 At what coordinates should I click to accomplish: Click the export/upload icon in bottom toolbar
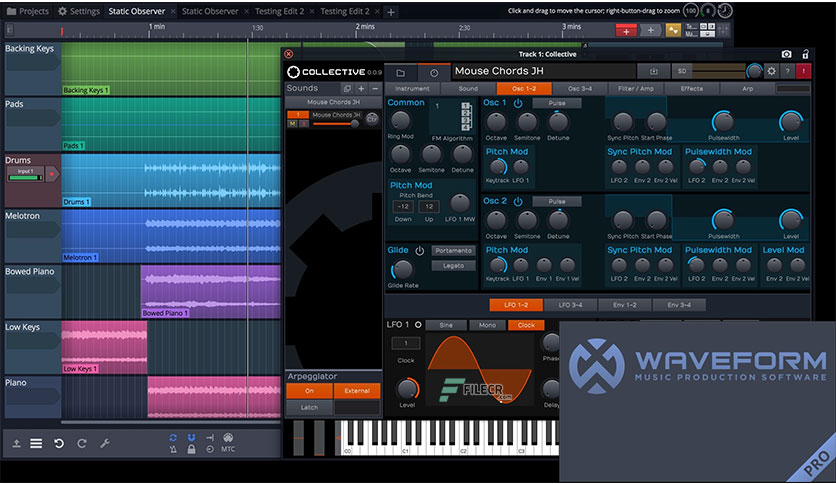(x=17, y=443)
